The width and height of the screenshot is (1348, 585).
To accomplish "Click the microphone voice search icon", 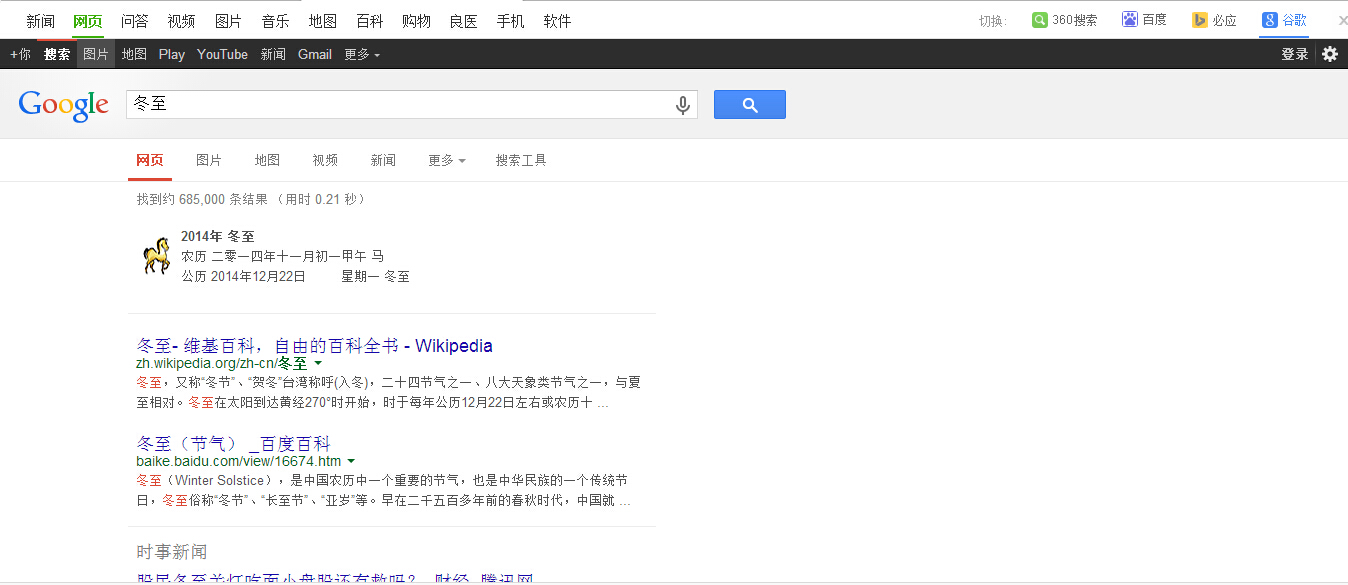I will click(x=683, y=105).
